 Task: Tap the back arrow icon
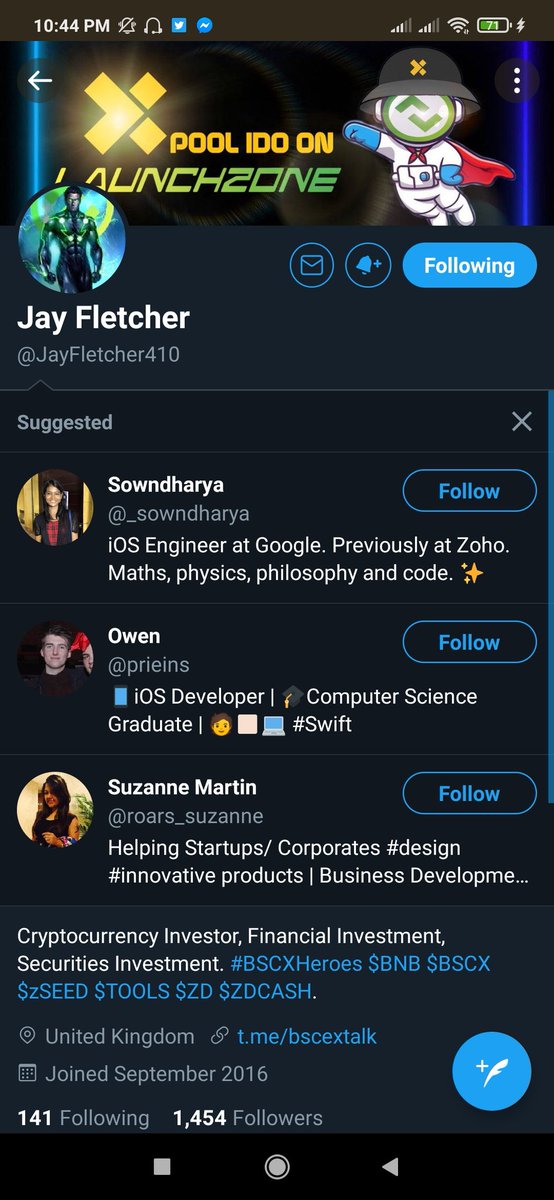click(40, 80)
